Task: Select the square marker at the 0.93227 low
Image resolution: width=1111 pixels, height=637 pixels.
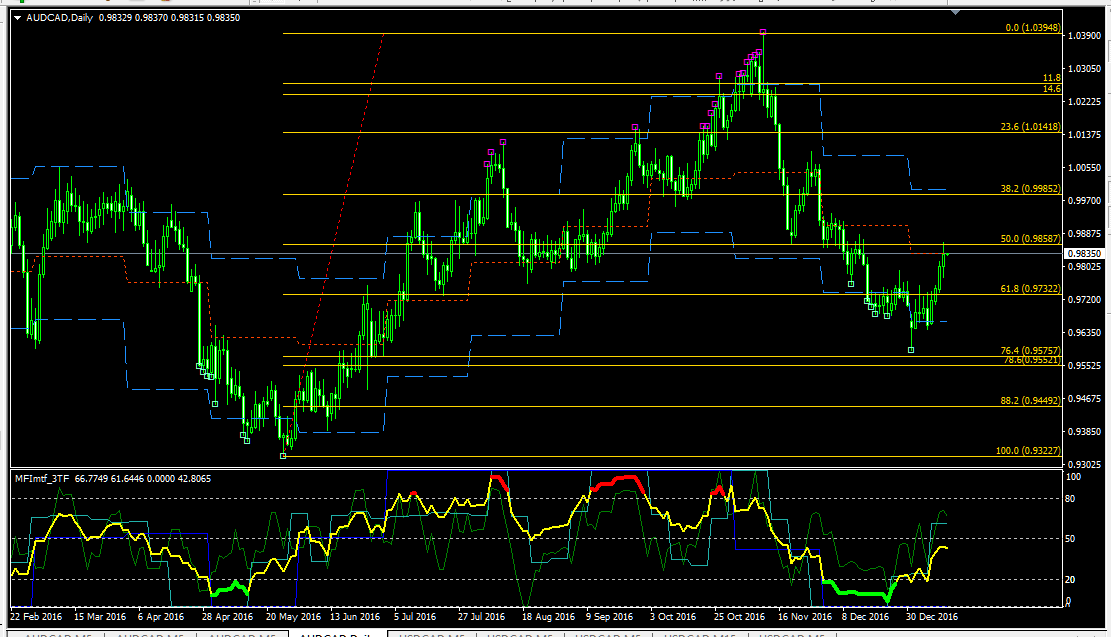Action: point(283,456)
